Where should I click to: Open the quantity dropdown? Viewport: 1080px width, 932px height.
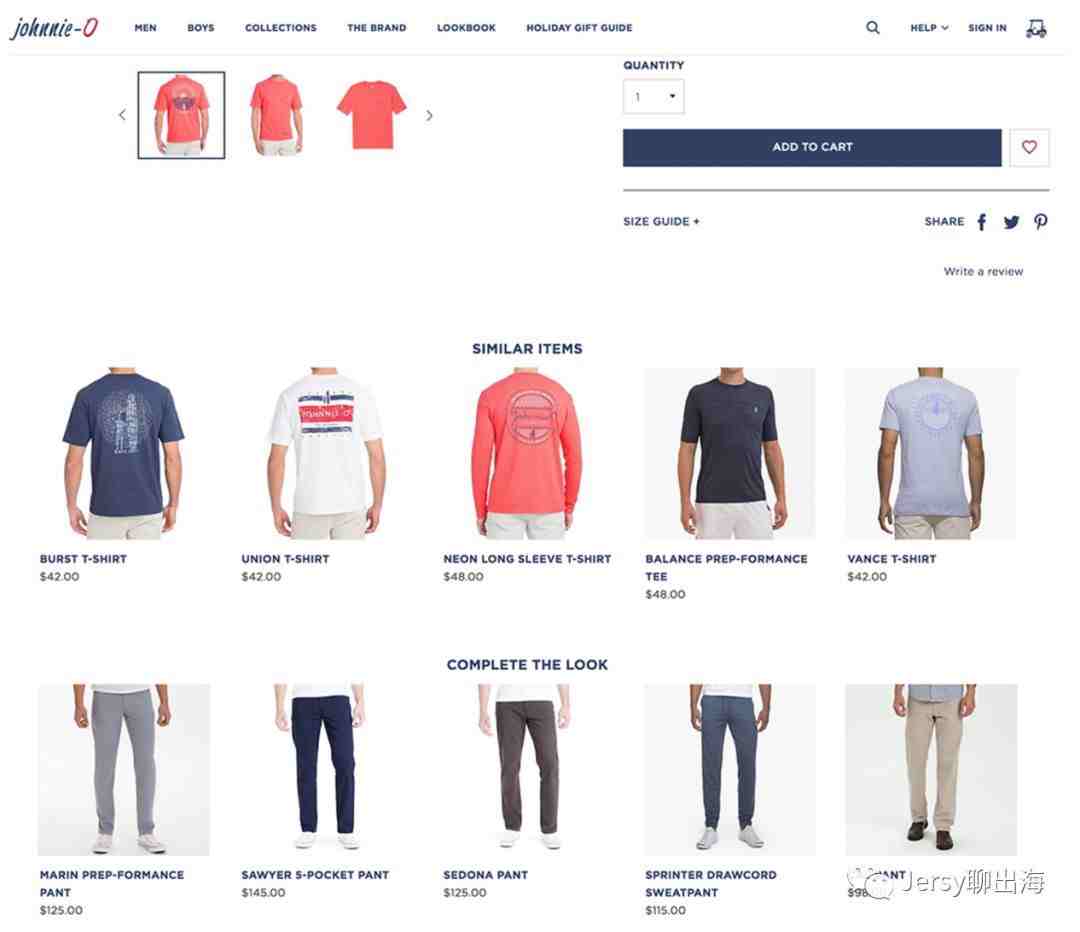tap(653, 96)
